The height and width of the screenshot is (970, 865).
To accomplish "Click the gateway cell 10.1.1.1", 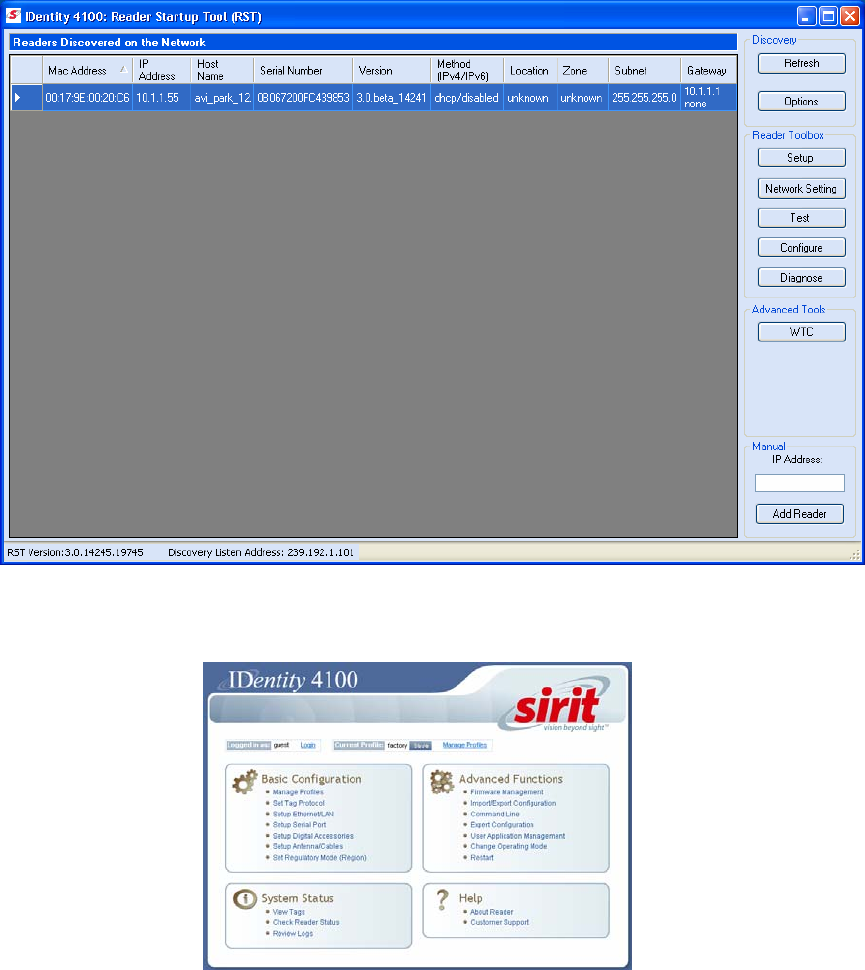I will pyautogui.click(x=708, y=98).
